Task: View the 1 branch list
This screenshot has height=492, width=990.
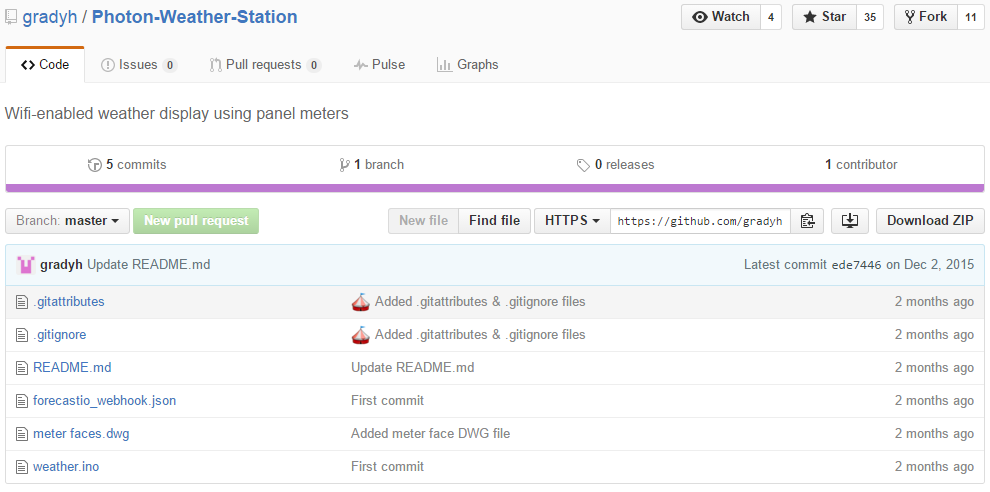Action: [x=371, y=165]
